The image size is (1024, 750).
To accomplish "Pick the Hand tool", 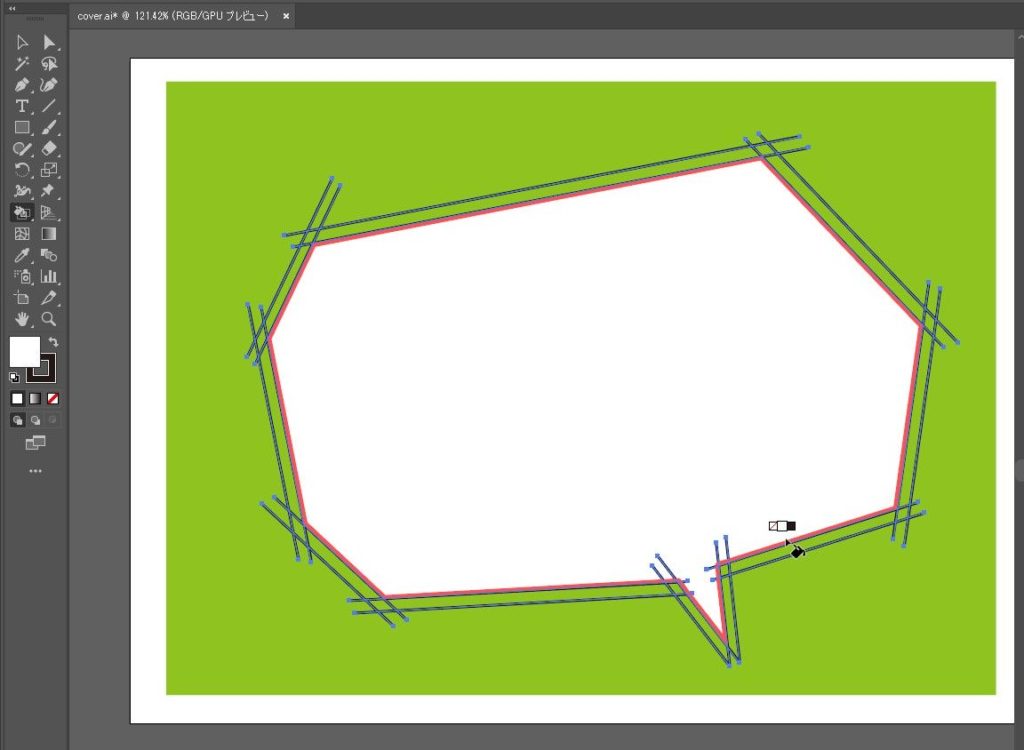I will point(22,319).
